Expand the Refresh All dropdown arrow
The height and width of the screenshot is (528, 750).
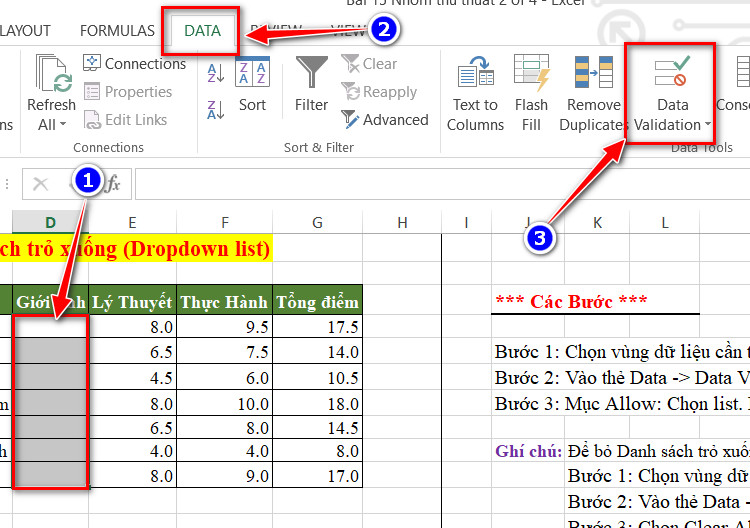63,125
